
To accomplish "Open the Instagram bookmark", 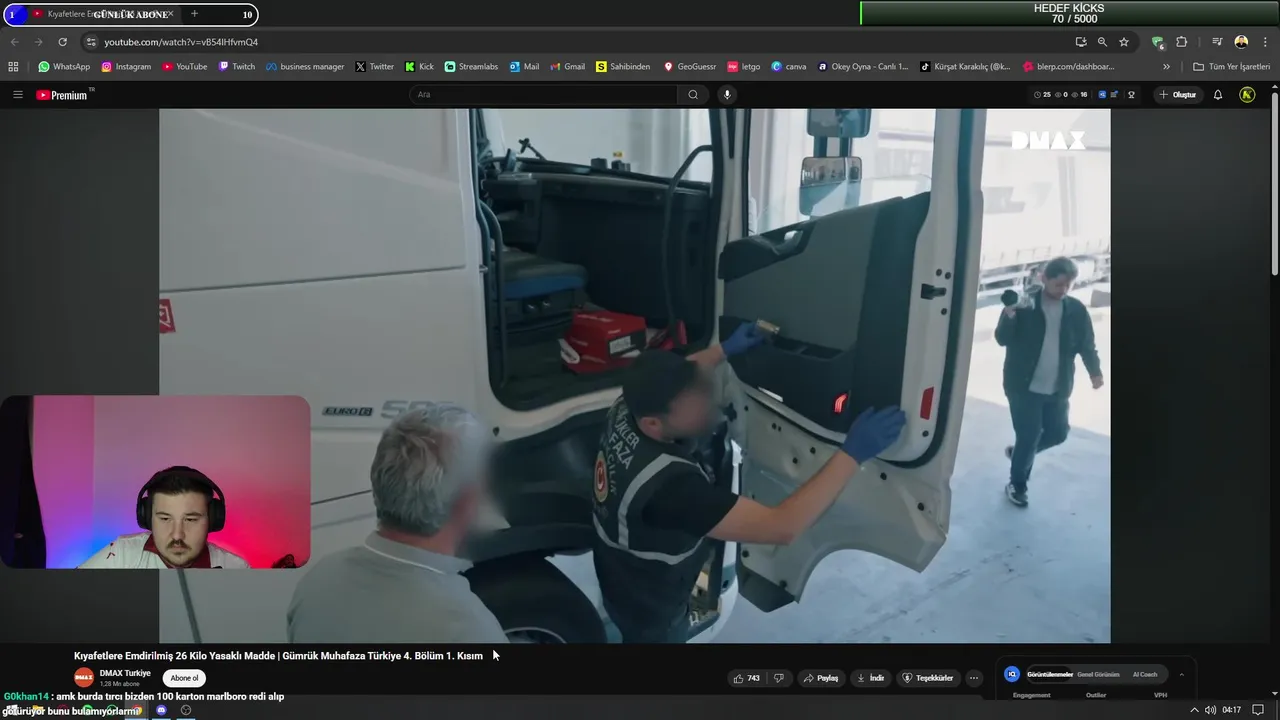I will (x=126, y=67).
